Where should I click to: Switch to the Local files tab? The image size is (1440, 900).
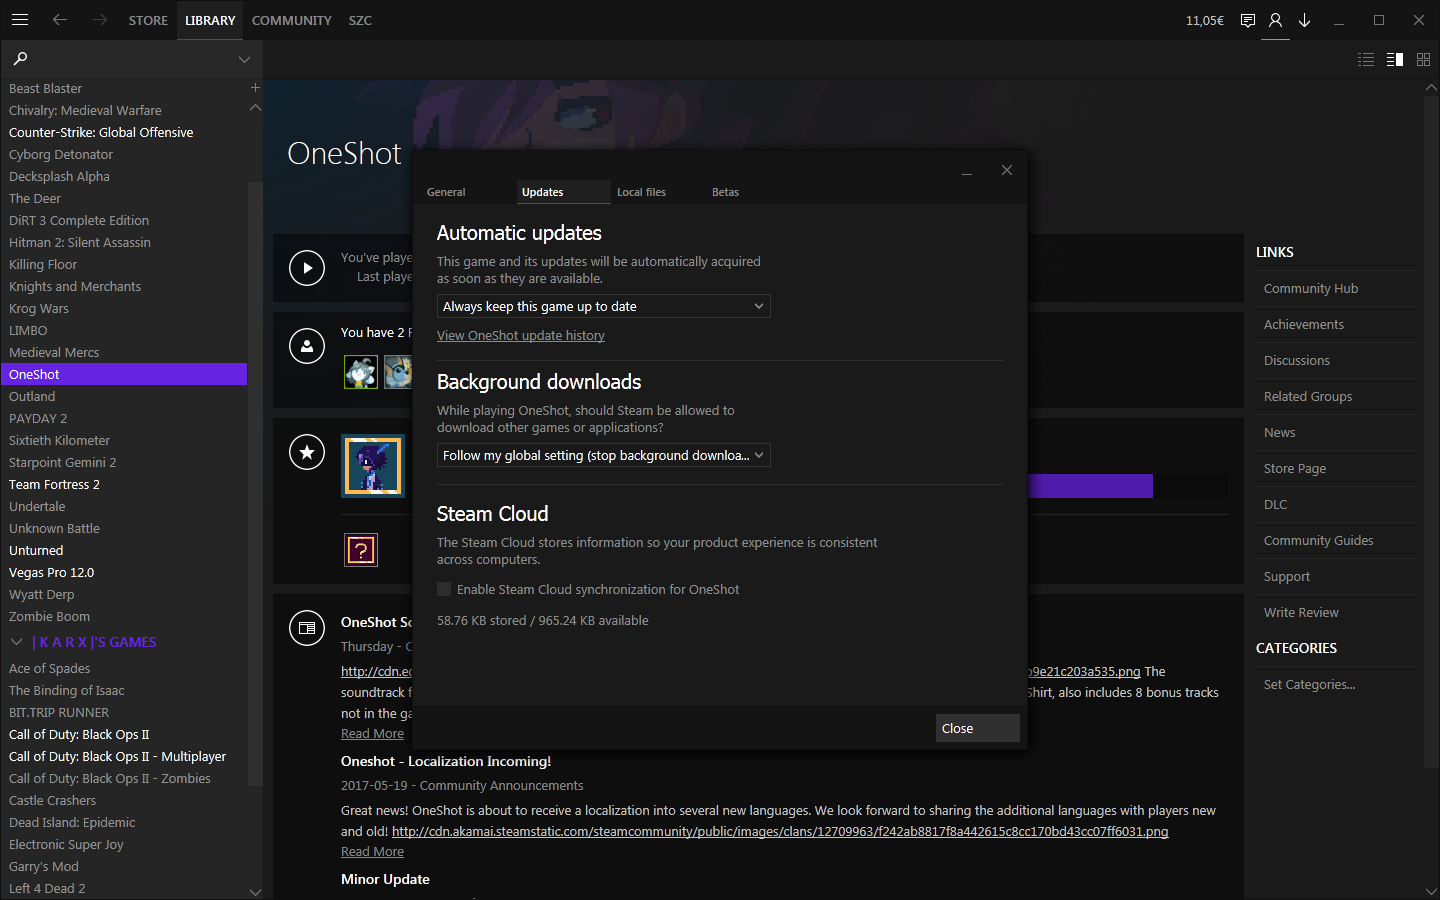coord(641,192)
